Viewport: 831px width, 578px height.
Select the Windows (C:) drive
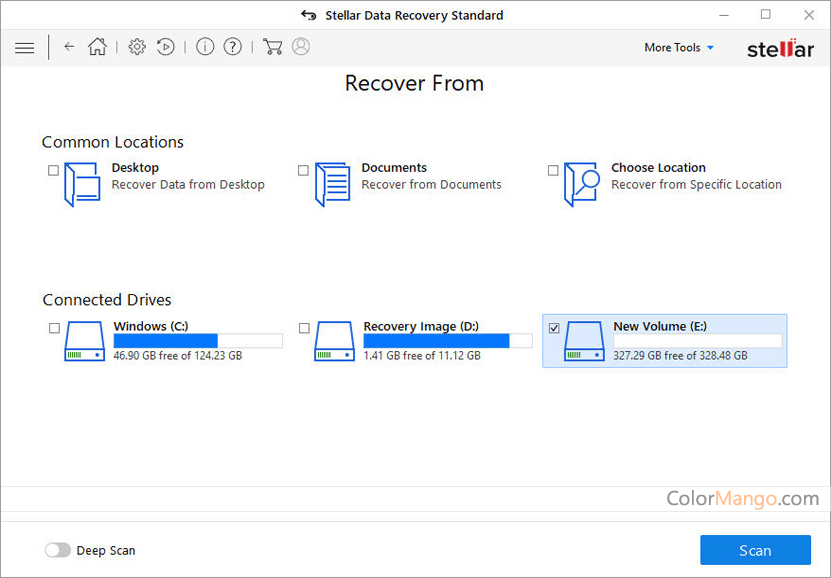coord(52,328)
